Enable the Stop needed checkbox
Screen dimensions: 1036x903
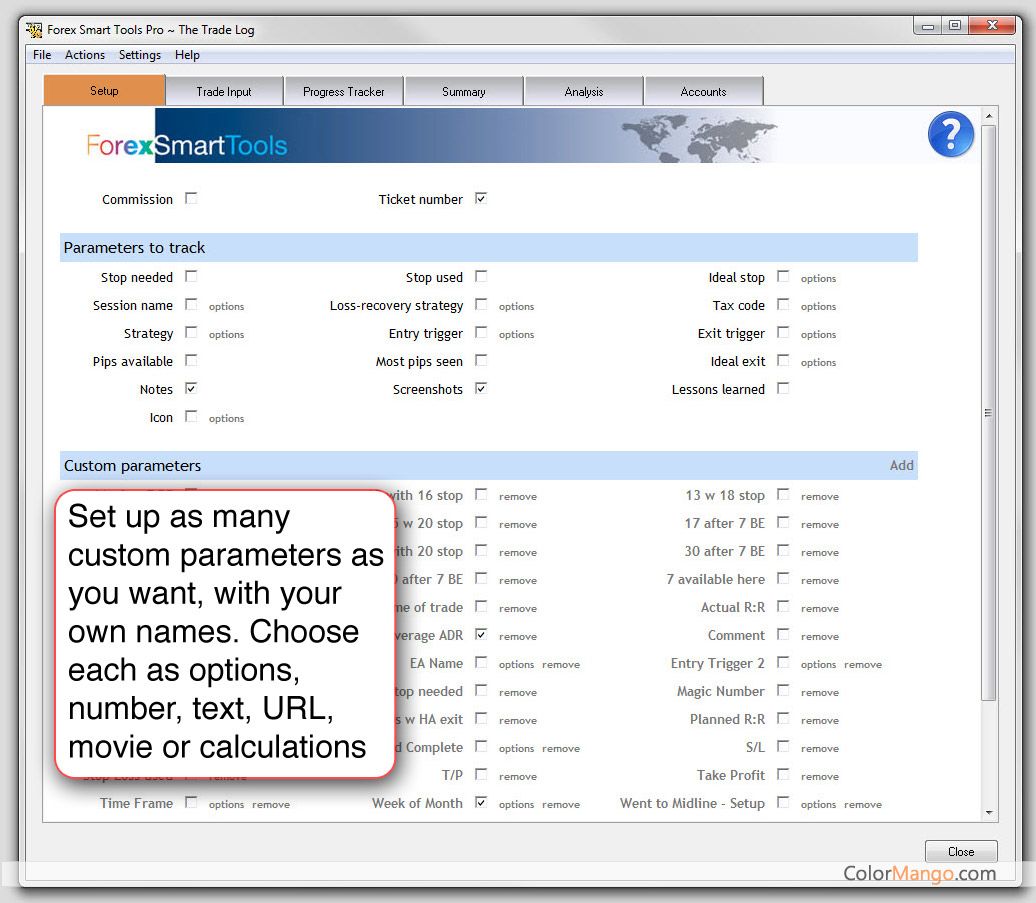click(191, 276)
